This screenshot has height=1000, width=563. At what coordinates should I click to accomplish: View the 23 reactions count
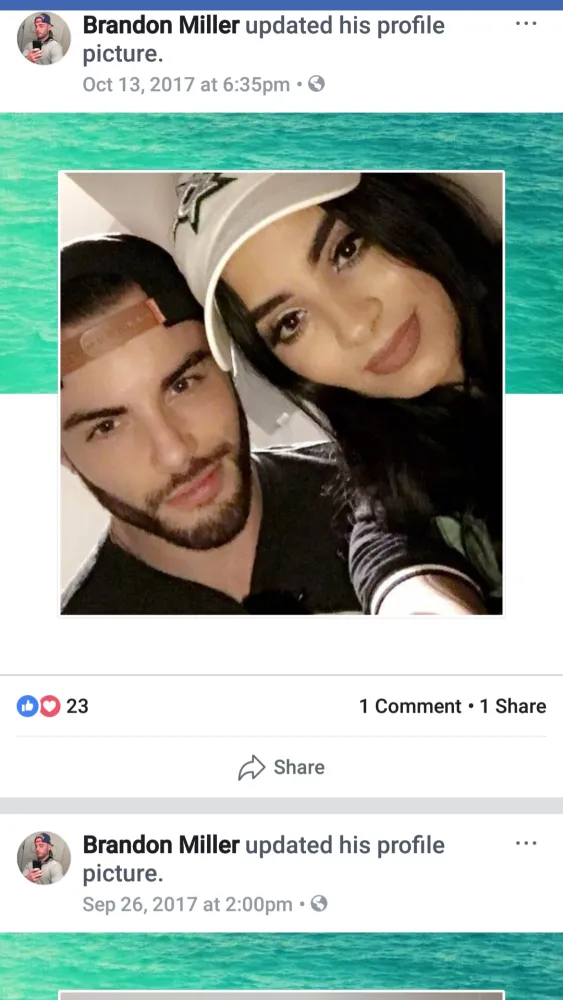click(77, 706)
